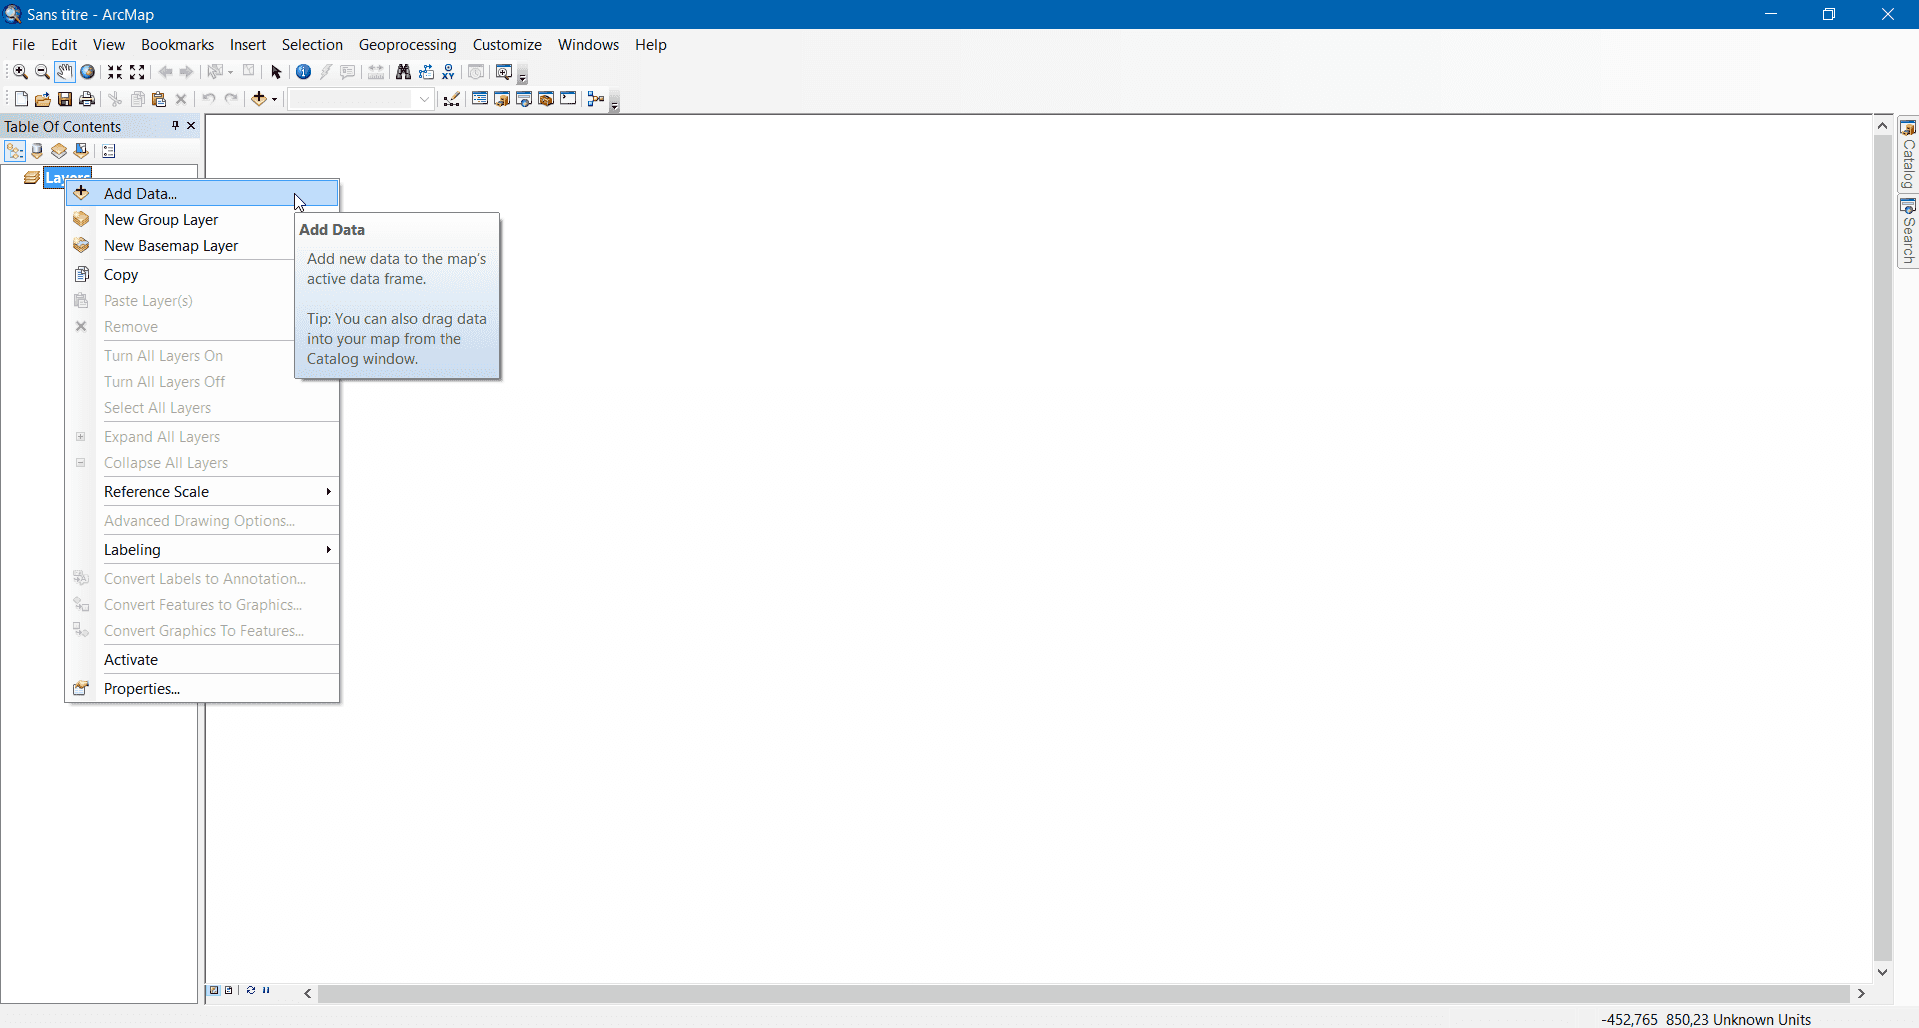1919x1028 pixels.
Task: Switch TOC to List By Visibility view
Action: coord(57,151)
